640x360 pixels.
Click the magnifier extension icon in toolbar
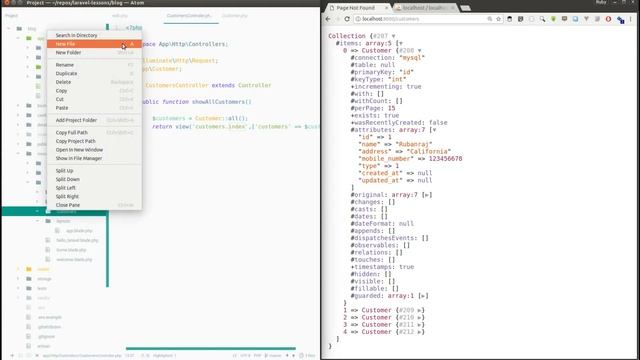click(x=542, y=19)
